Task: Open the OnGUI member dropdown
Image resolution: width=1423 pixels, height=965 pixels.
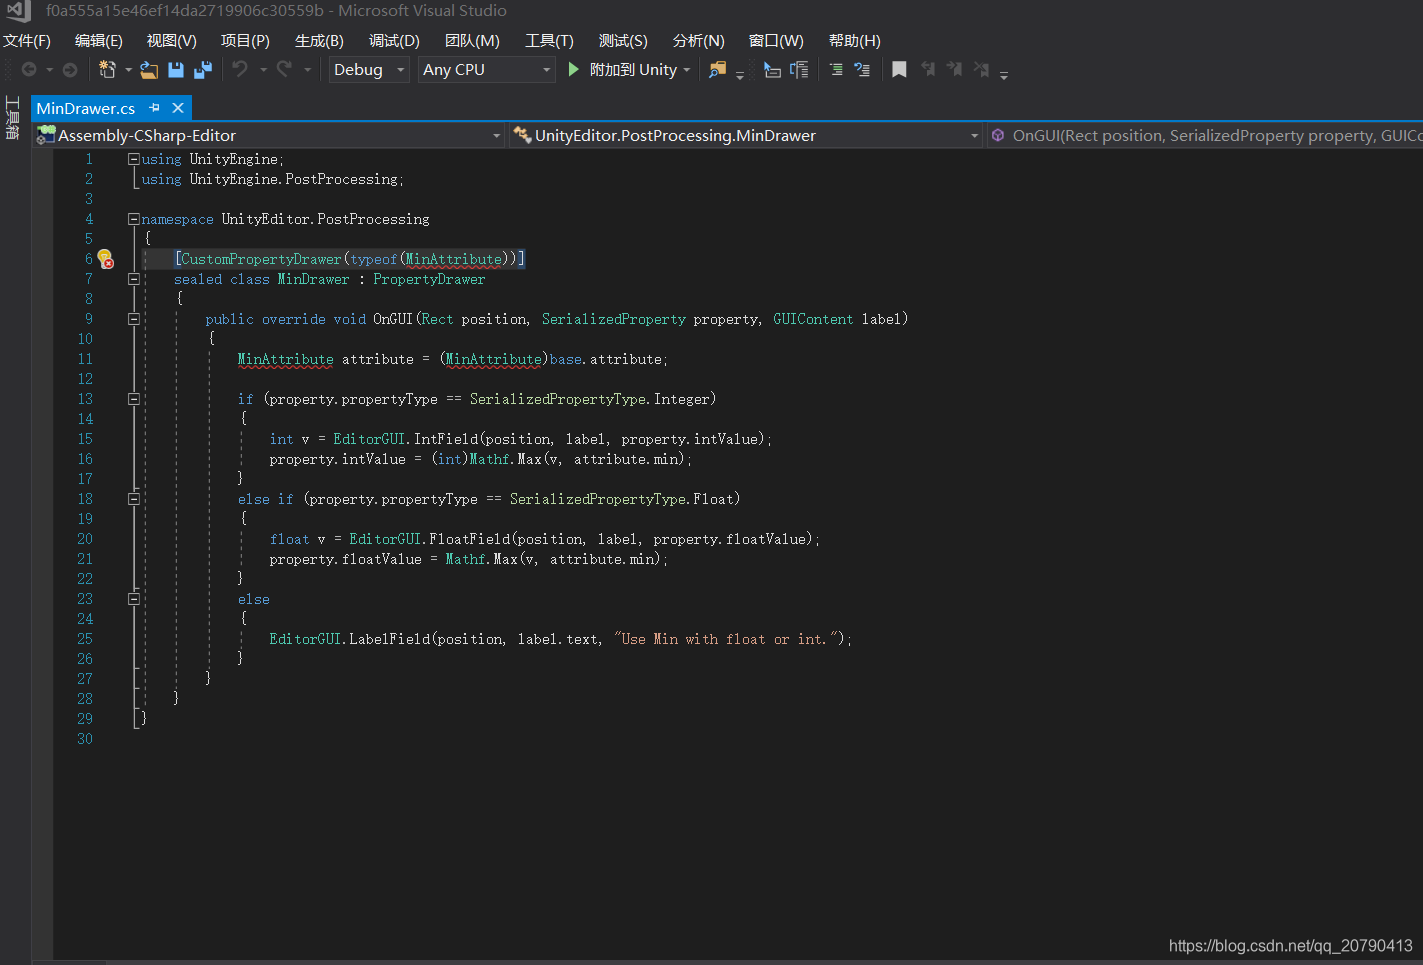Action: [1205, 135]
